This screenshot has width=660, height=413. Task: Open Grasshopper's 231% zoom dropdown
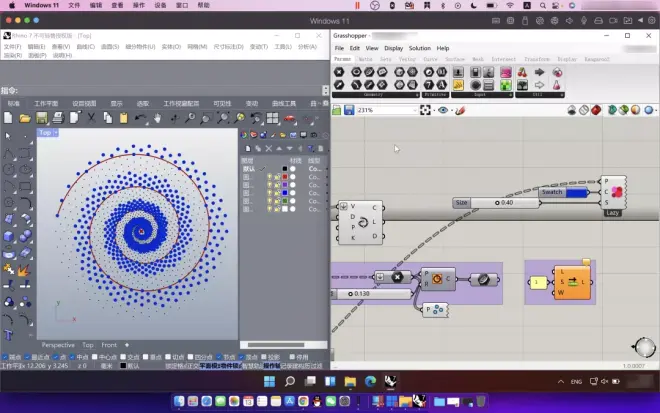click(414, 110)
